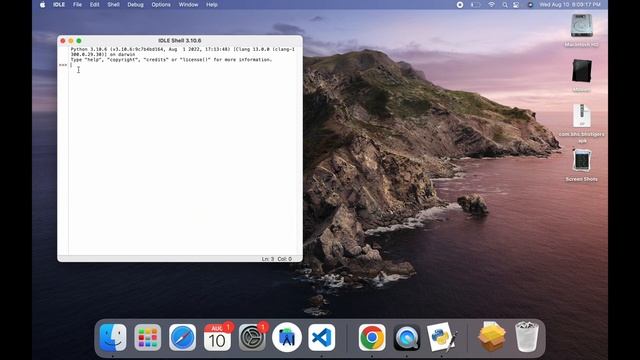
Task: Open the IDLE application menu
Action: pos(59,4)
